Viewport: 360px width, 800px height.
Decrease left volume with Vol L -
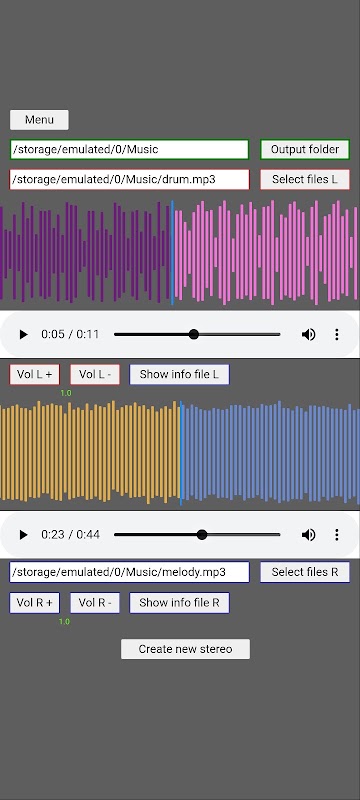tap(95, 374)
